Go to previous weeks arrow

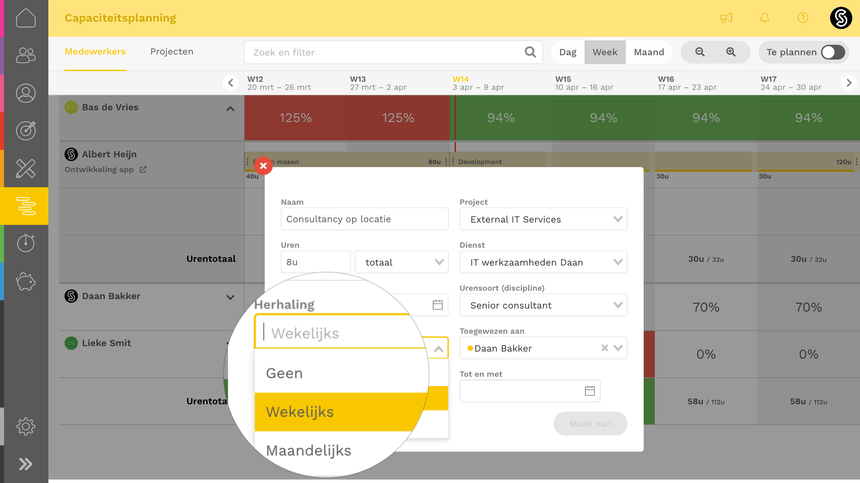click(230, 83)
